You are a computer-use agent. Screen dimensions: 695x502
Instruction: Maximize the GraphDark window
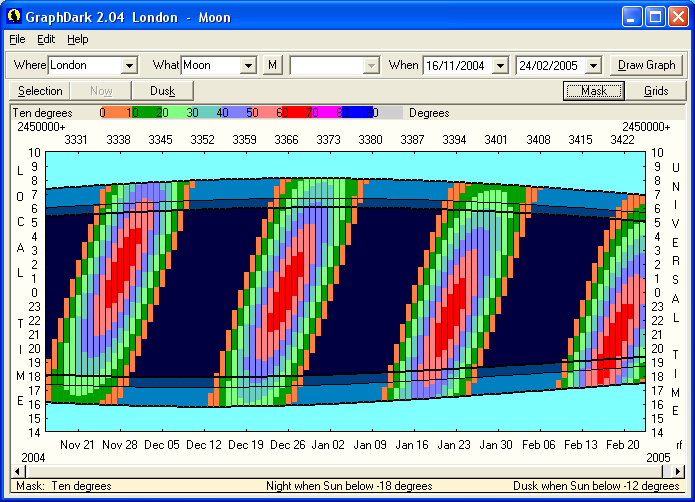point(655,16)
